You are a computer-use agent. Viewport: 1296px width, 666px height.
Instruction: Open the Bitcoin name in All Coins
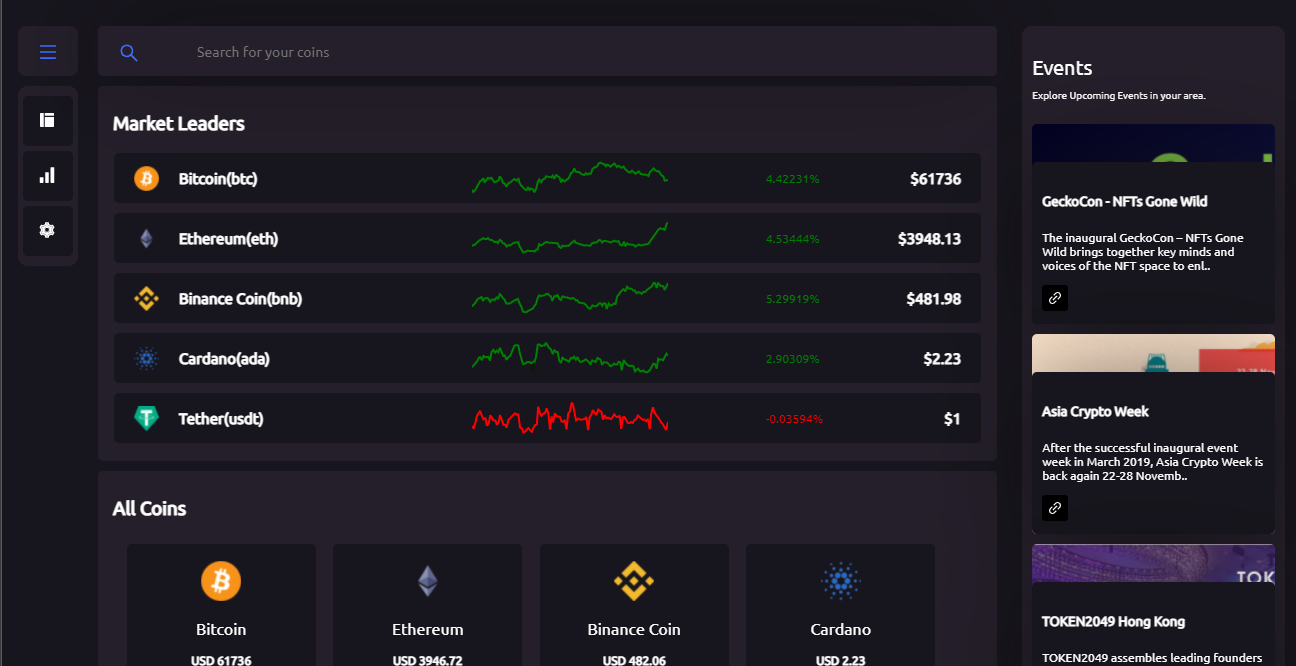point(221,630)
